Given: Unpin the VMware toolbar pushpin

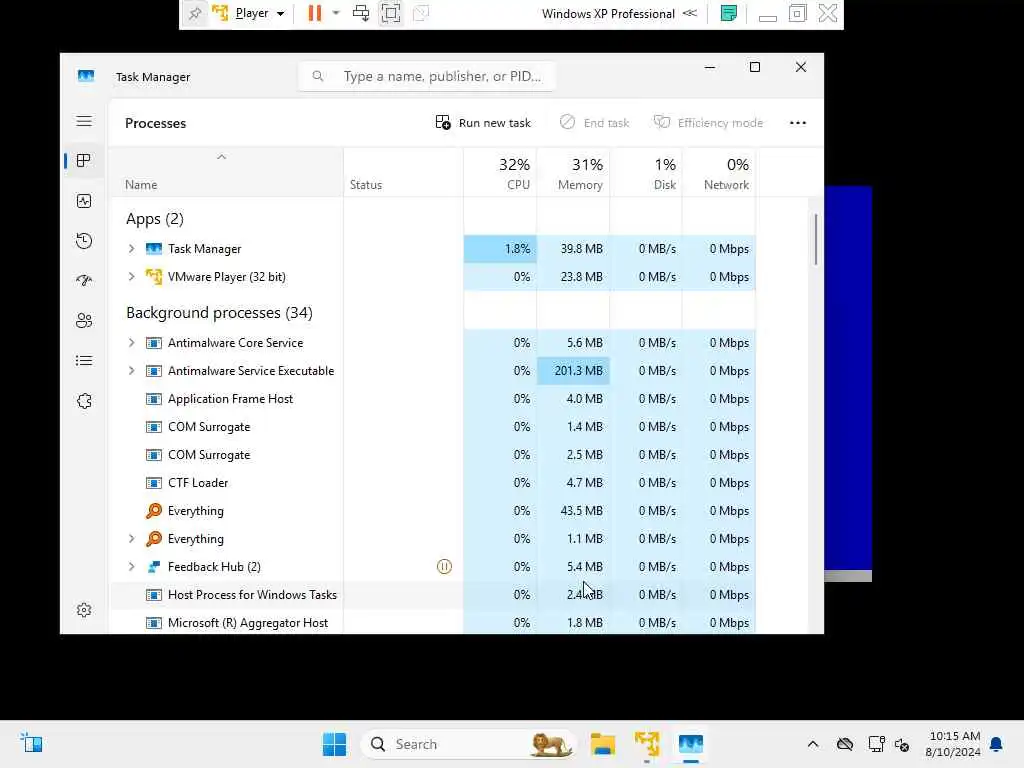Looking at the screenshot, I should point(194,13).
